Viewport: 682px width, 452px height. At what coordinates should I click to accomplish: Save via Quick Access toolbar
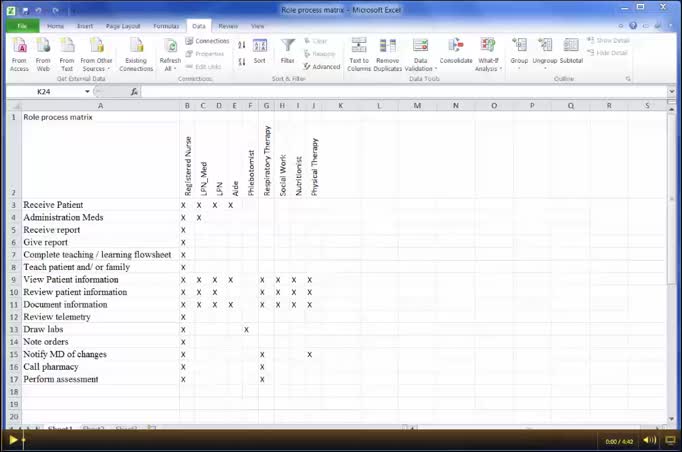pos(26,10)
